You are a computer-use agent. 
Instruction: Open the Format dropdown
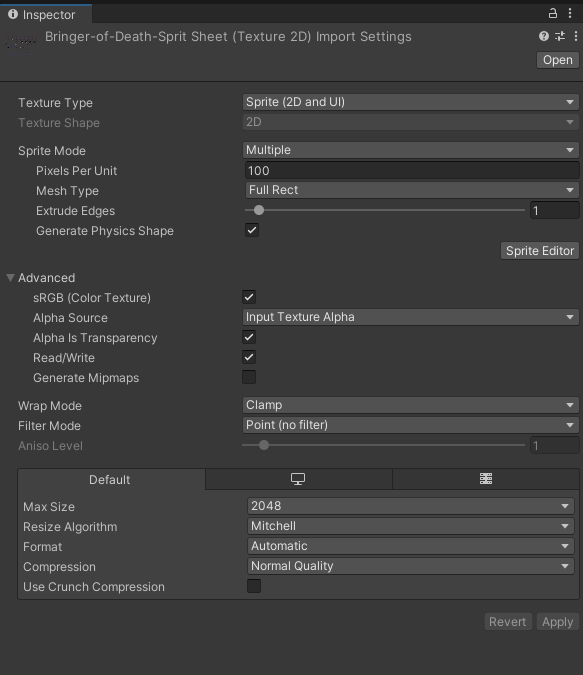[411, 546]
